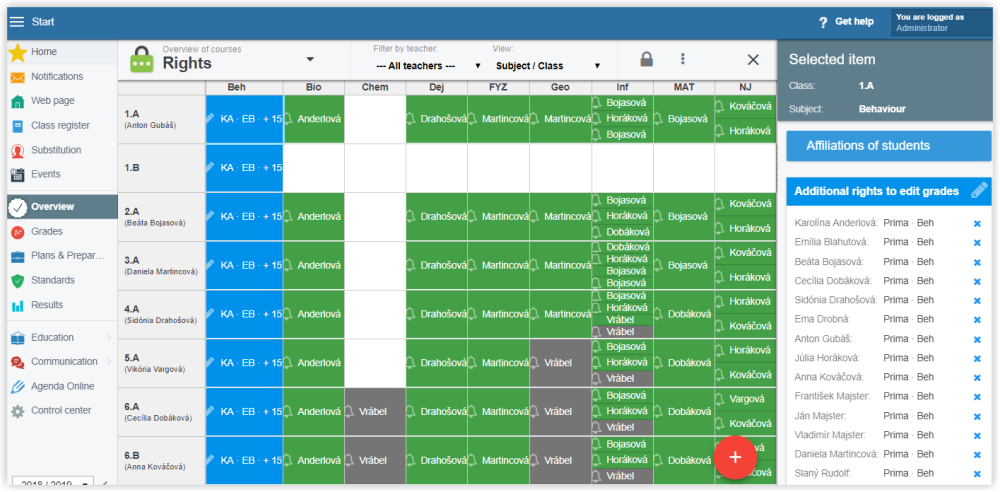The width and height of the screenshot is (1000, 492).
Task: Click the Get help link
Action: point(854,22)
